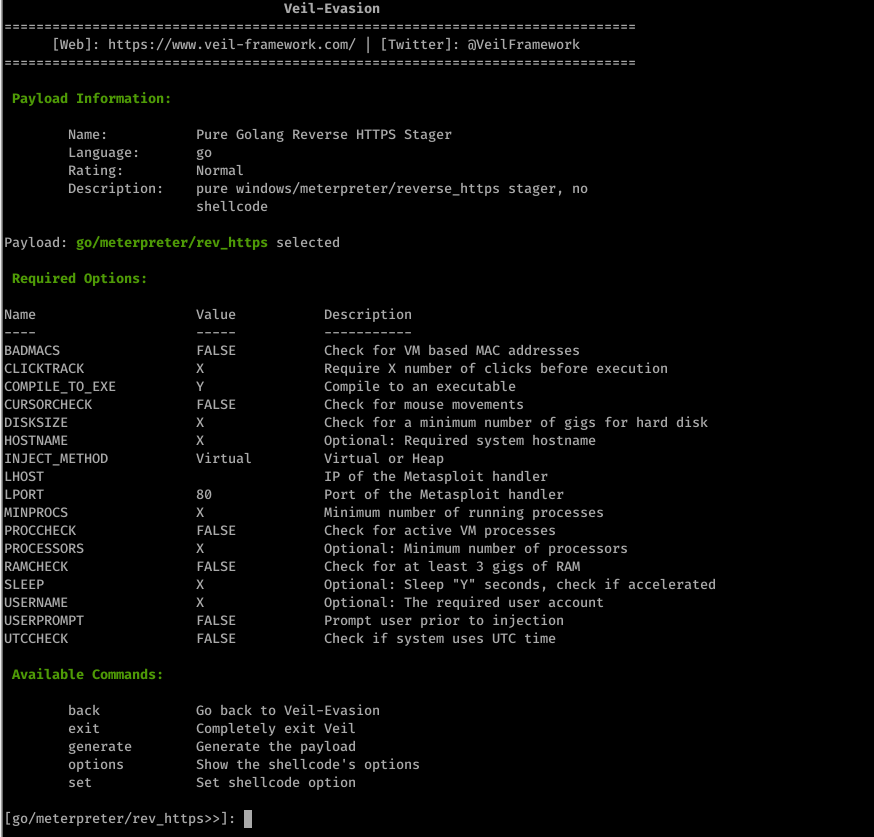The height and width of the screenshot is (837, 874).
Task: Click the description 'Check if system uses UTC time'
Action: [x=440, y=639]
